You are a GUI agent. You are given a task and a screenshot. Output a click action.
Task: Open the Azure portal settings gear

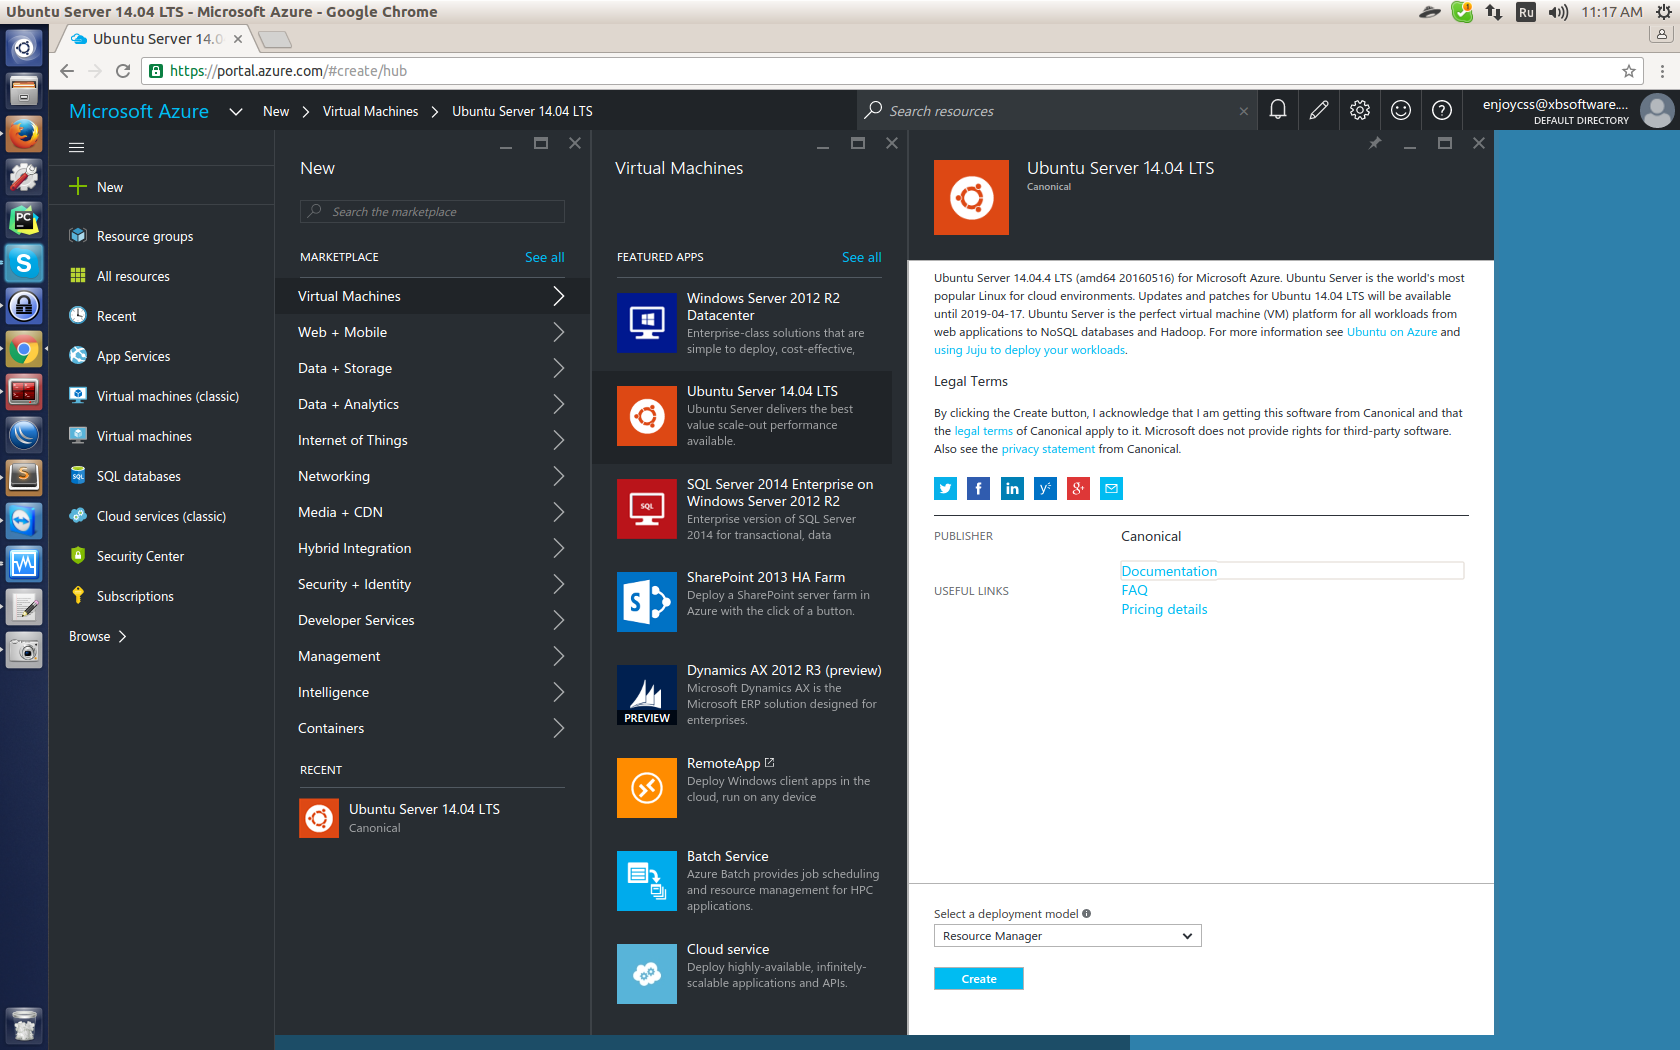pos(1359,110)
